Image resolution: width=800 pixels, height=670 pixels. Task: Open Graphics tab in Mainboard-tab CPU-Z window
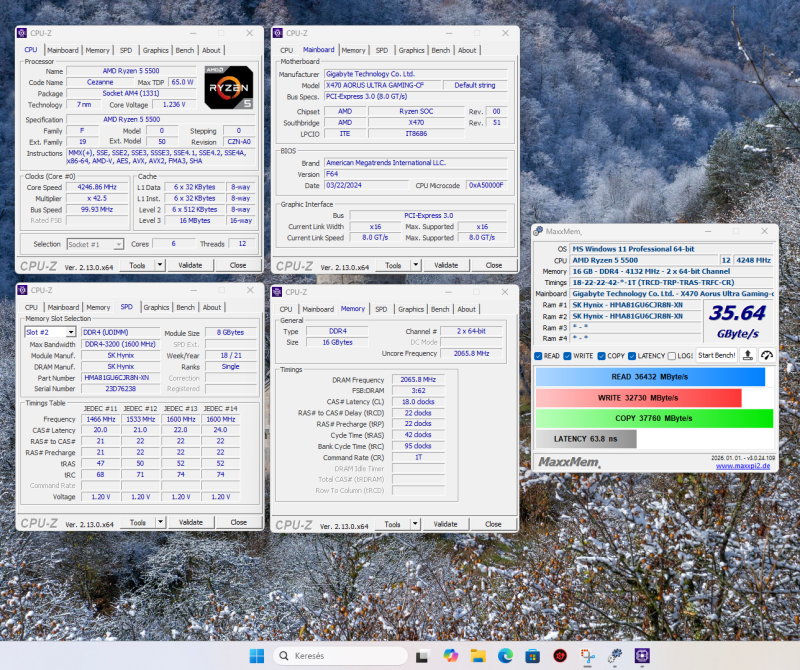coord(411,50)
